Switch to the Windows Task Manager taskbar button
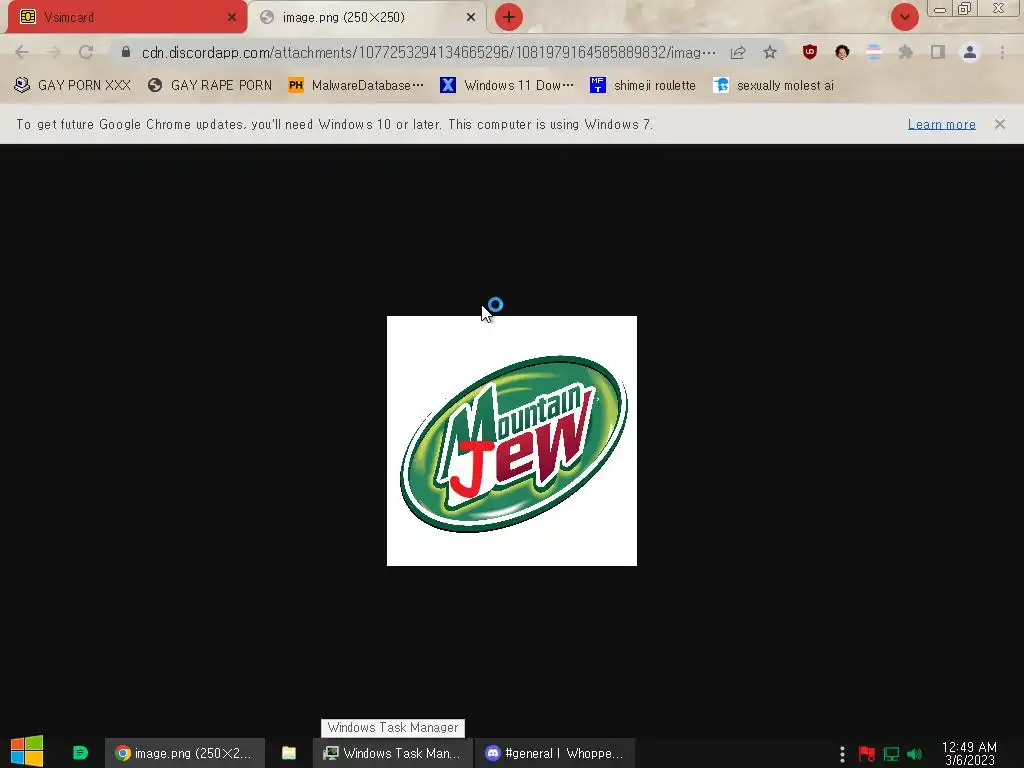The height and width of the screenshot is (768, 1024). (x=392, y=753)
